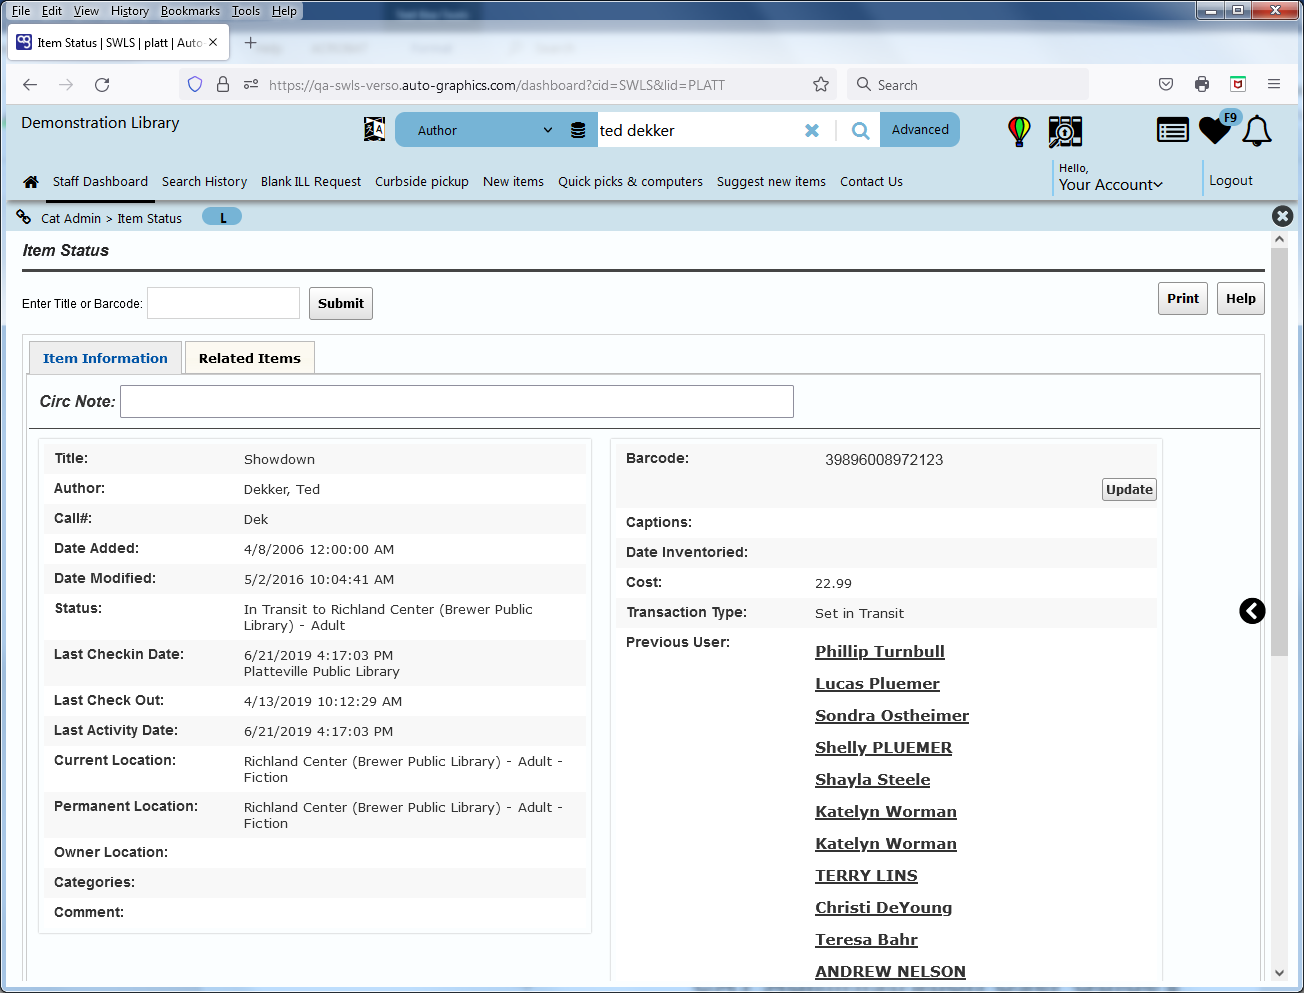Image resolution: width=1304 pixels, height=993 pixels.
Task: Open the Firefox hamburger menu
Action: (1274, 85)
